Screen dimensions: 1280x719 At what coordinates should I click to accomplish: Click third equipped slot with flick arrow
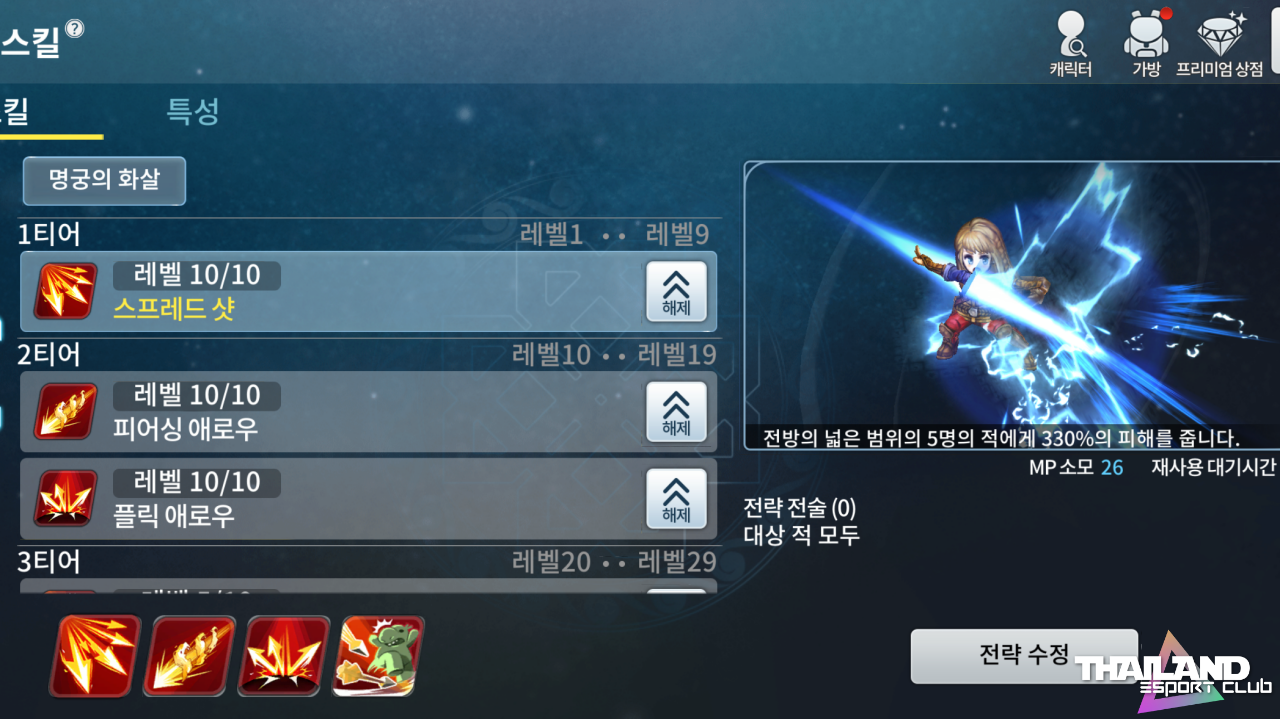click(x=284, y=656)
